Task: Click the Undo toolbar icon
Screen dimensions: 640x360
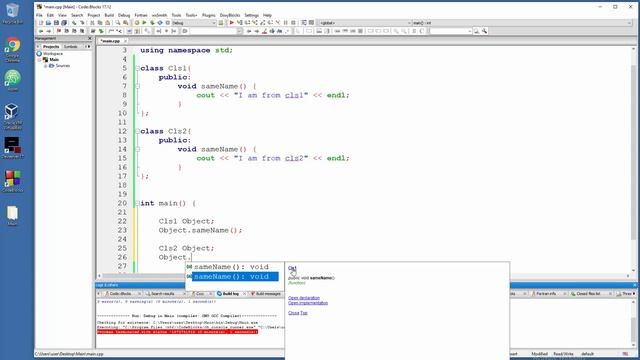Action: [x=74, y=23]
